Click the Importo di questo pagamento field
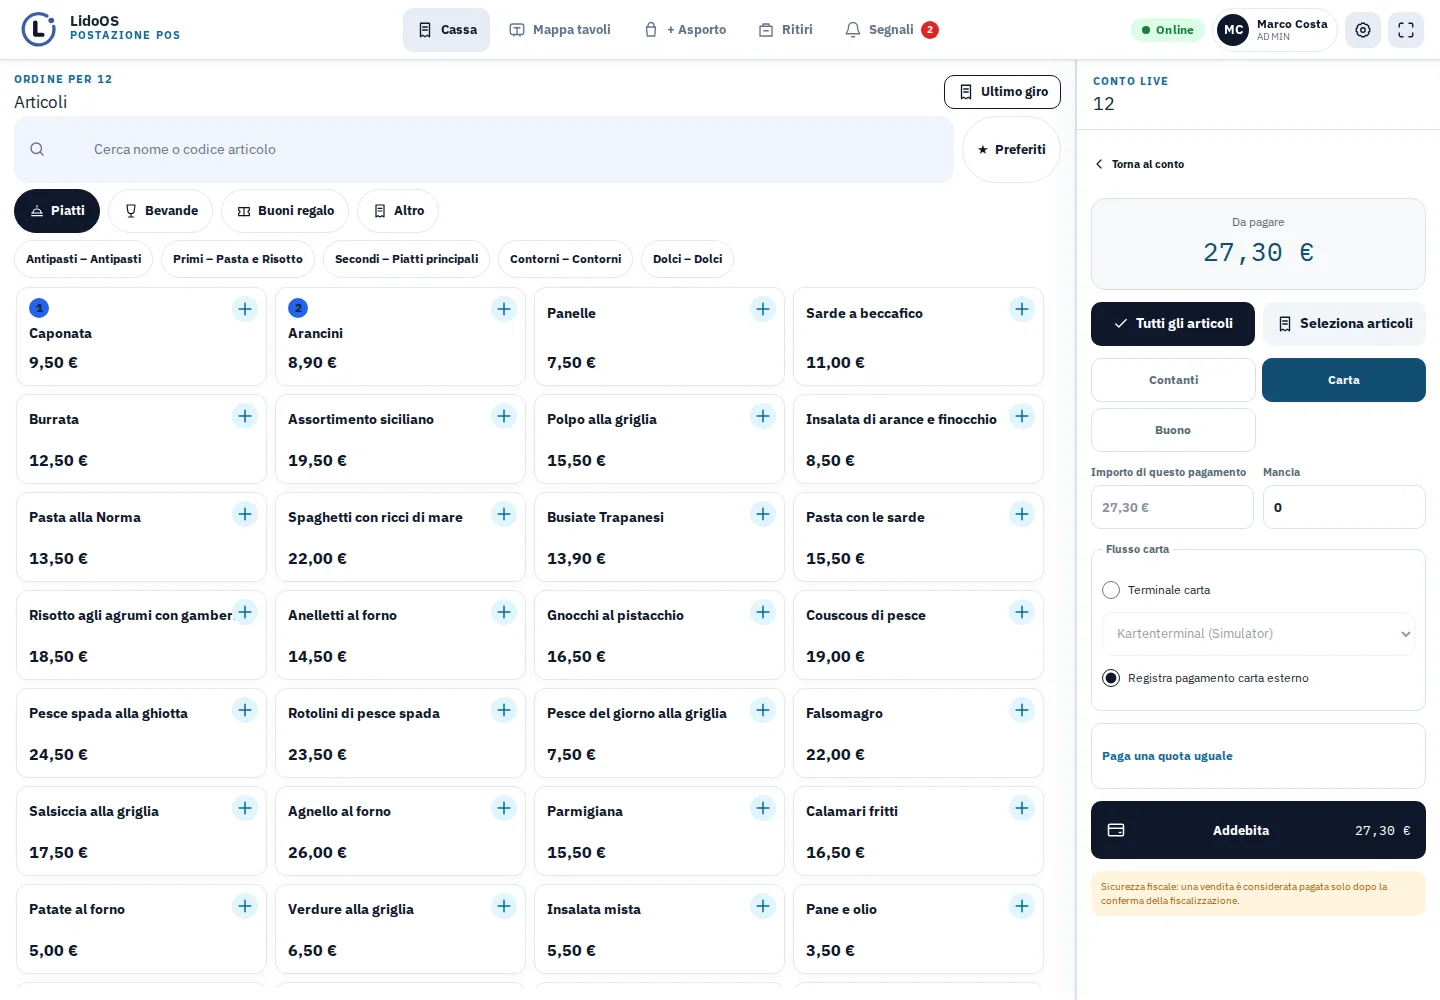 [x=1172, y=507]
